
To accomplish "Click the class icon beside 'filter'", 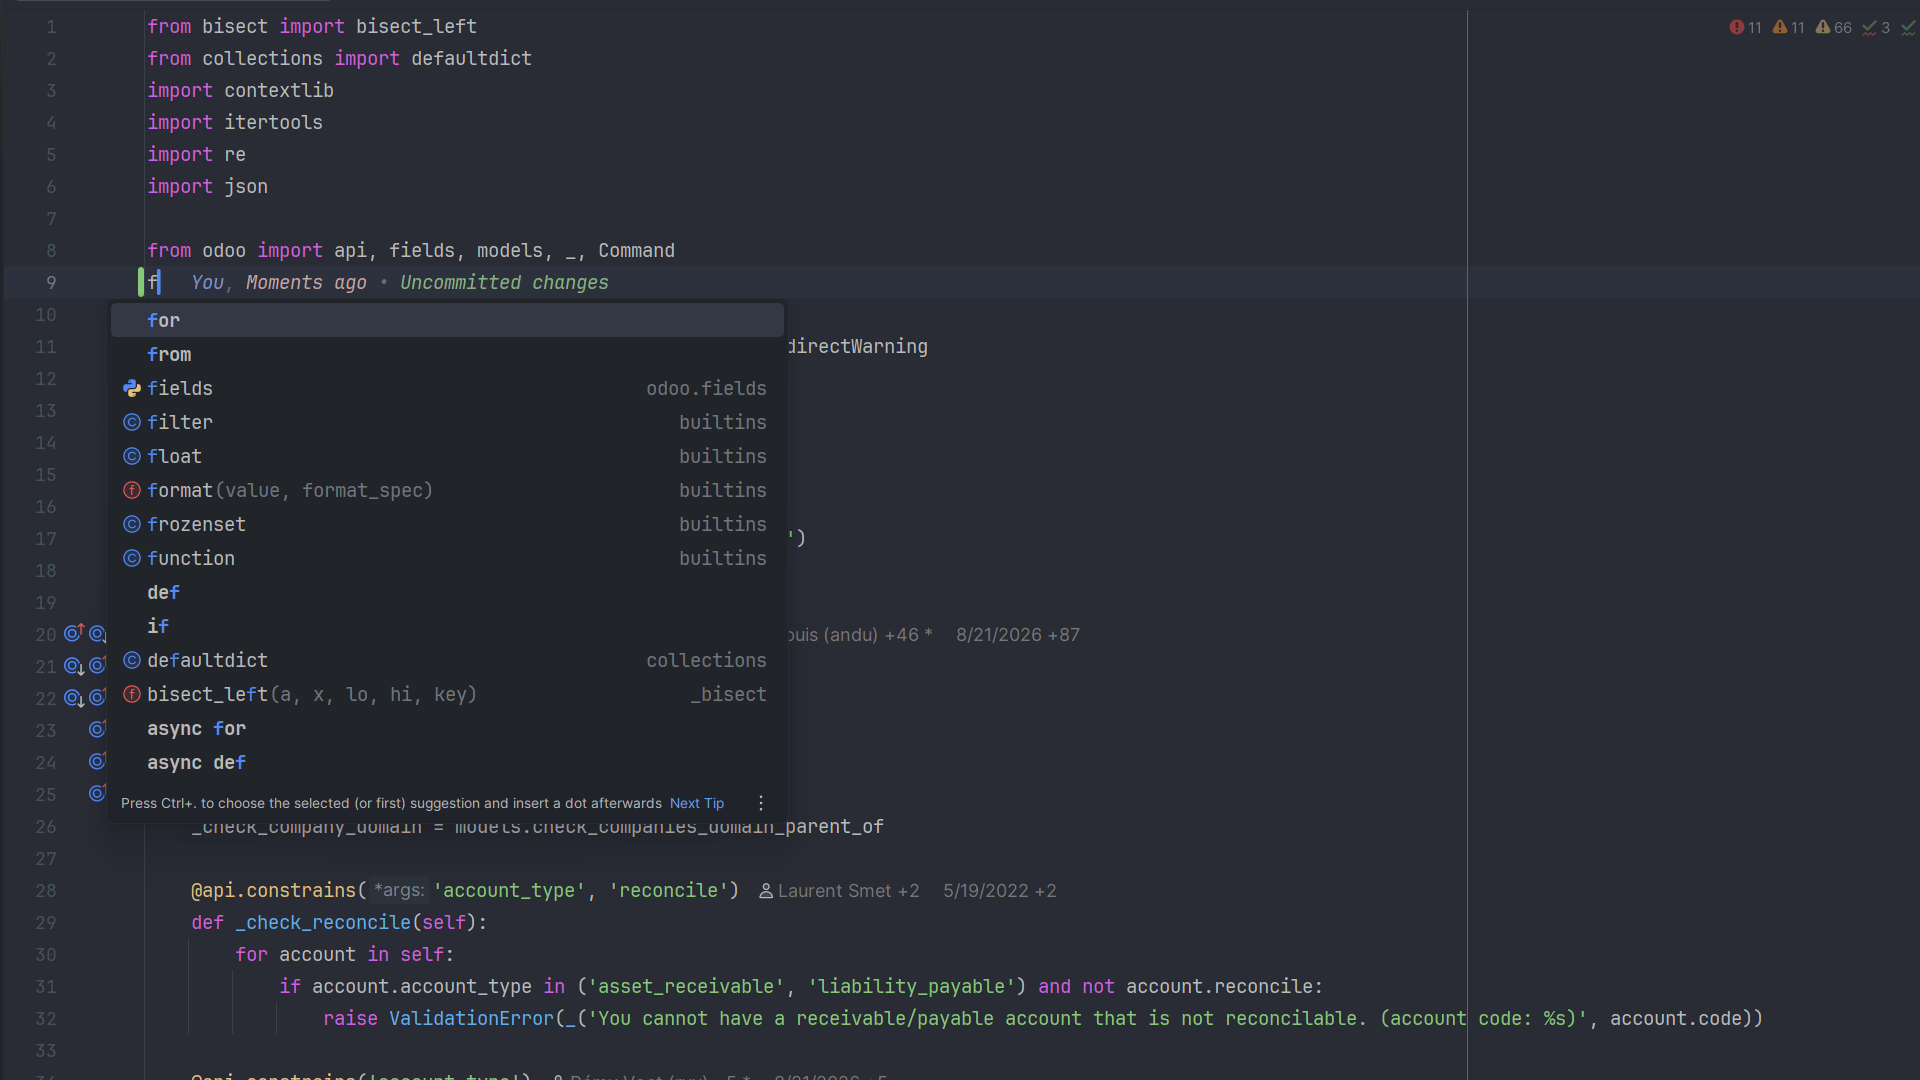I will 132,422.
